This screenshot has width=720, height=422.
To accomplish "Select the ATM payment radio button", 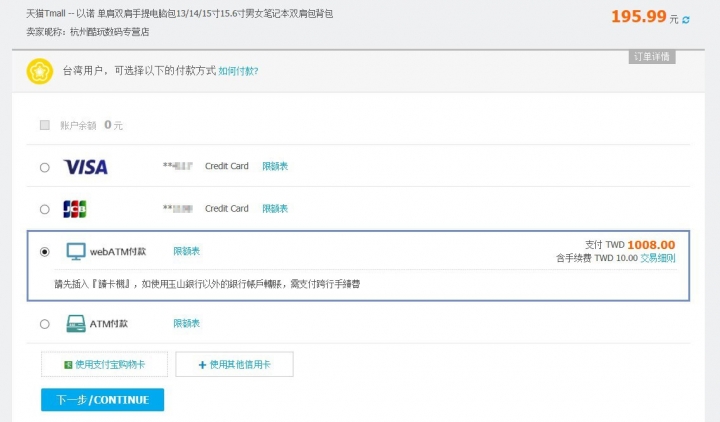I will [x=45, y=324].
